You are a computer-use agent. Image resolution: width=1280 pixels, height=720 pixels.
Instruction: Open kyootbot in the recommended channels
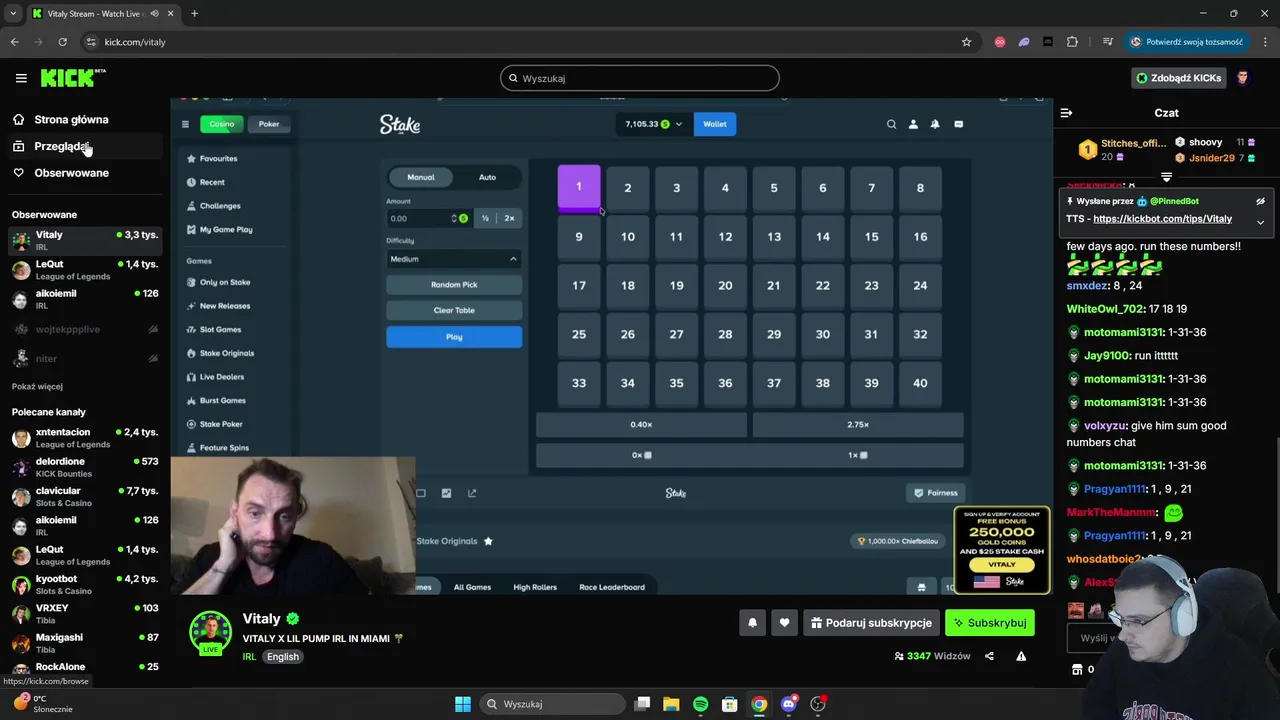pyautogui.click(x=85, y=584)
